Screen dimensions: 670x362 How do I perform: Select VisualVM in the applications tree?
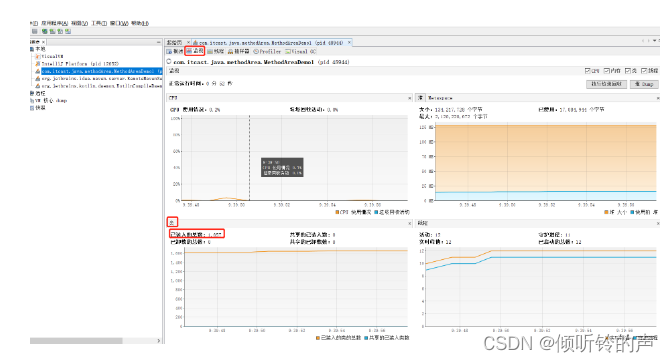[x=52, y=56]
